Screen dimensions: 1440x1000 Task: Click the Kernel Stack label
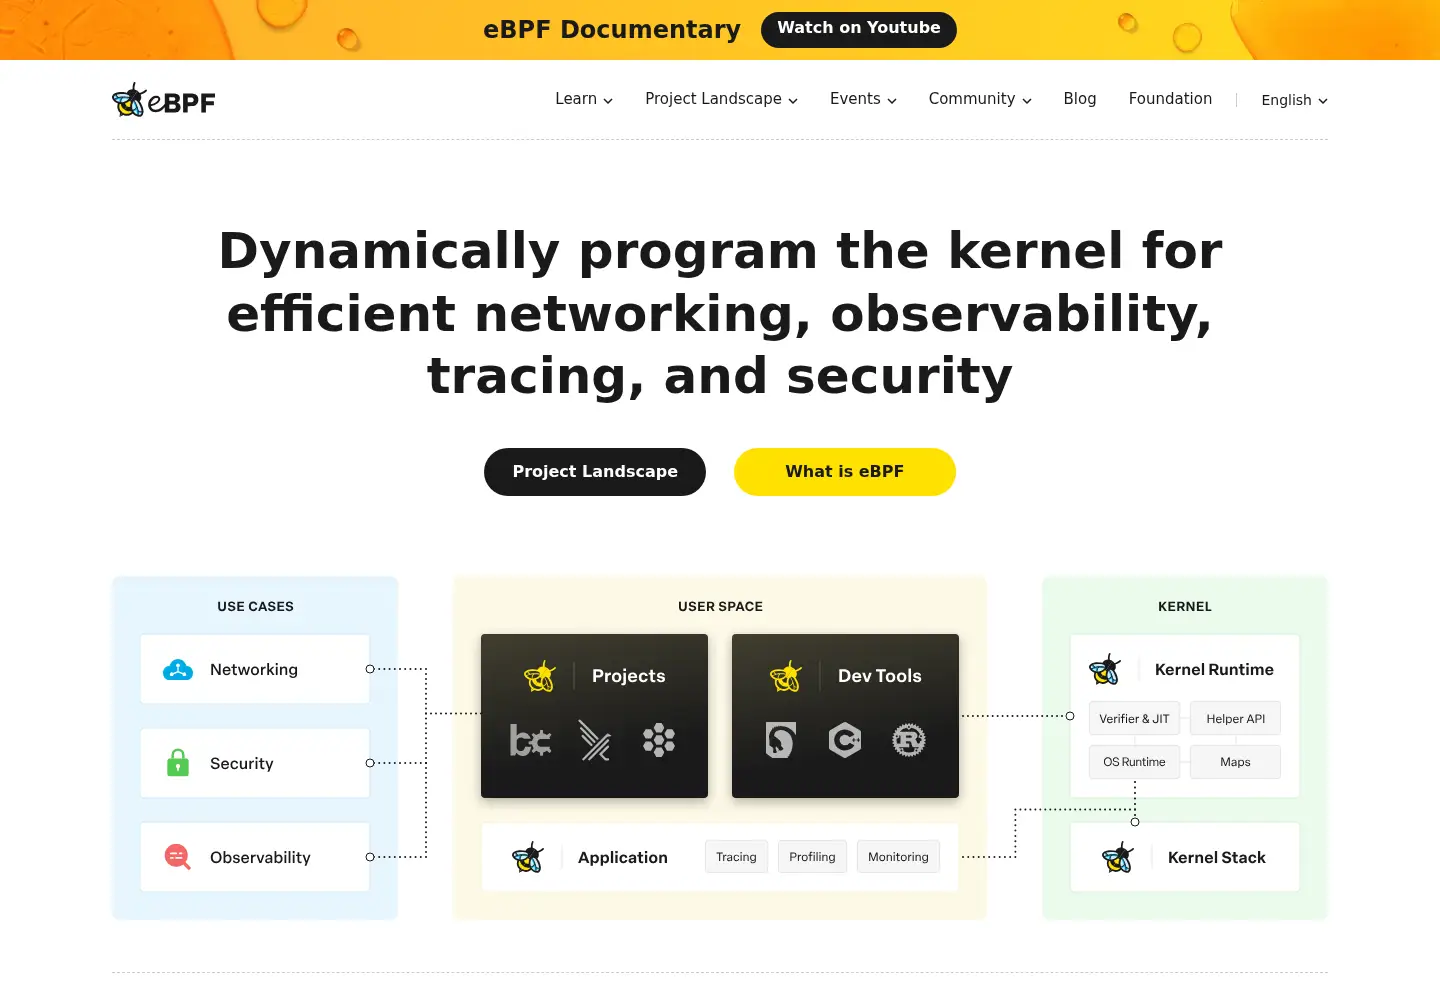[x=1217, y=857]
